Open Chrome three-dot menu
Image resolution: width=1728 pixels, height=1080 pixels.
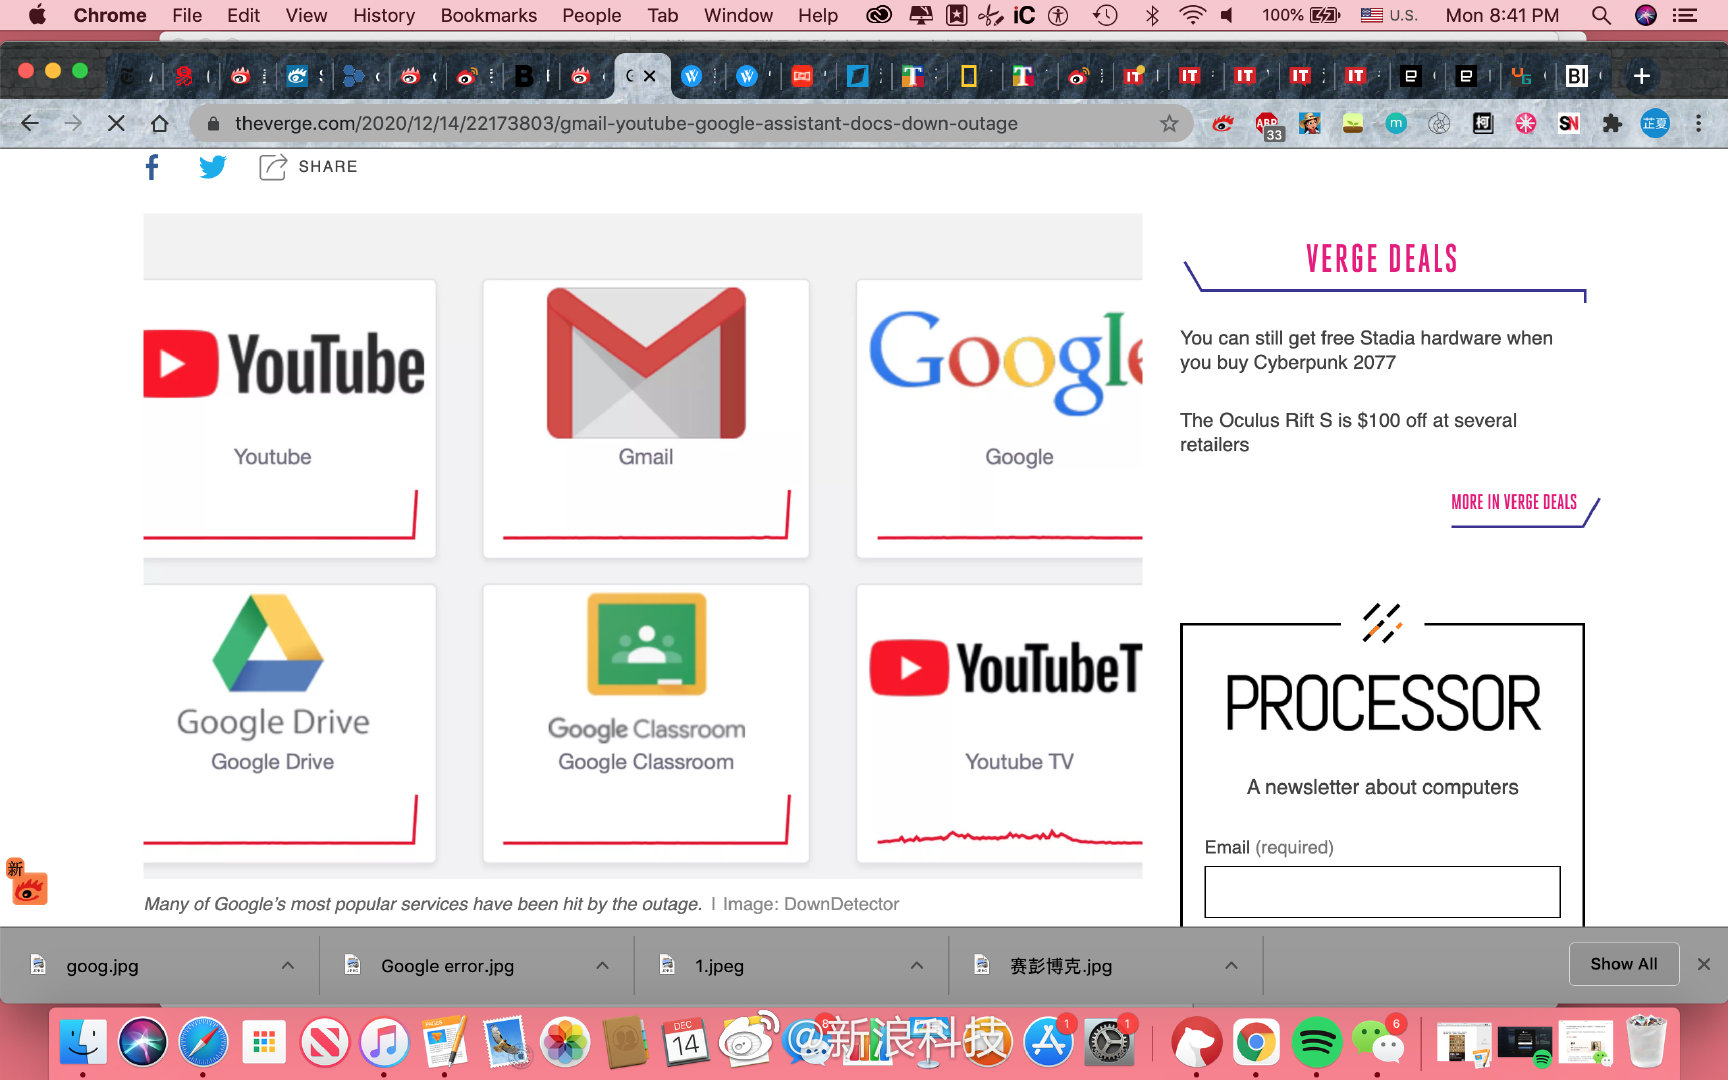click(1698, 123)
